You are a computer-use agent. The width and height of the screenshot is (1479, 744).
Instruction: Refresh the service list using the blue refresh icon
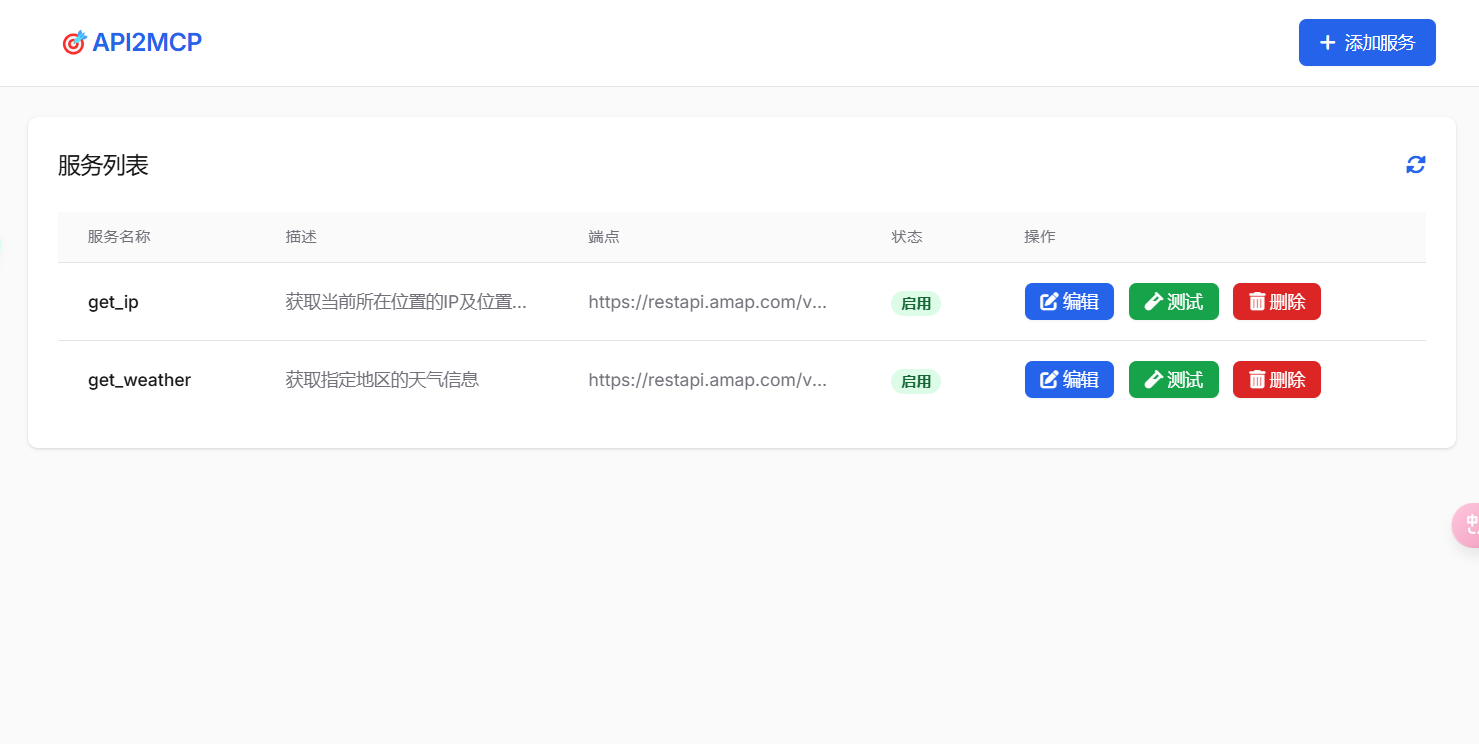click(x=1415, y=164)
